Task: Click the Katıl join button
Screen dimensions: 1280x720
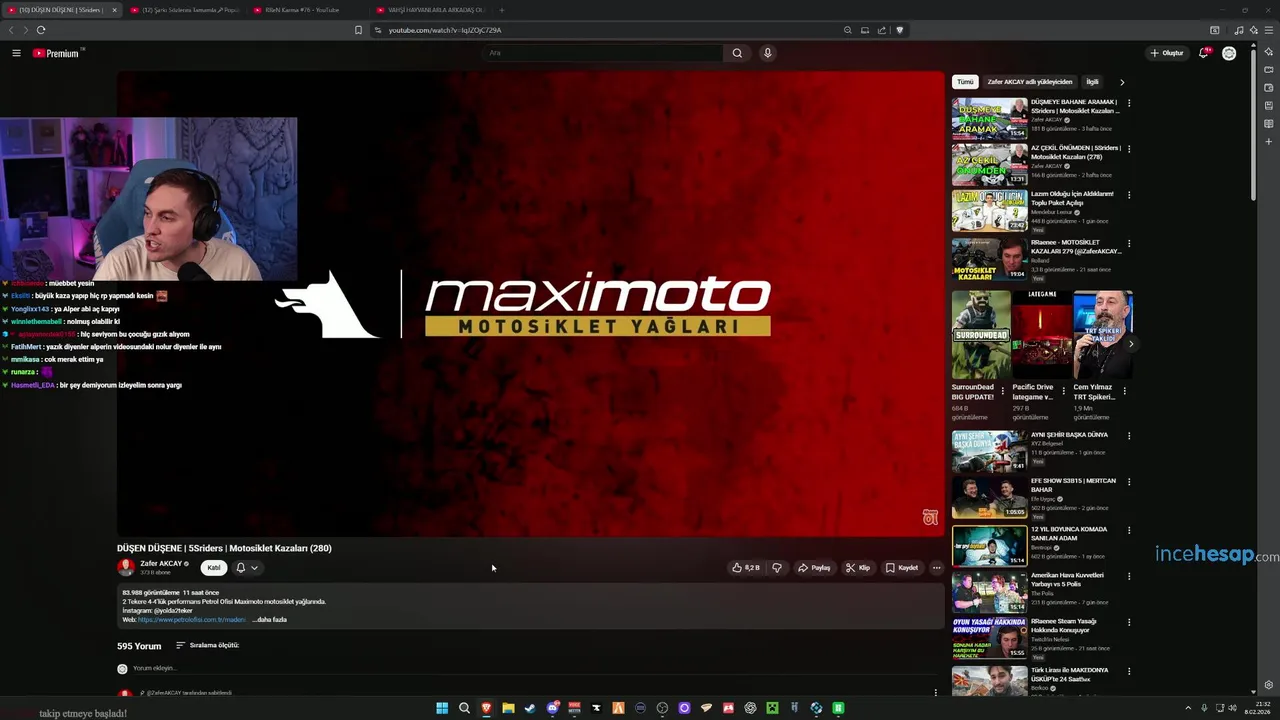Action: click(213, 568)
